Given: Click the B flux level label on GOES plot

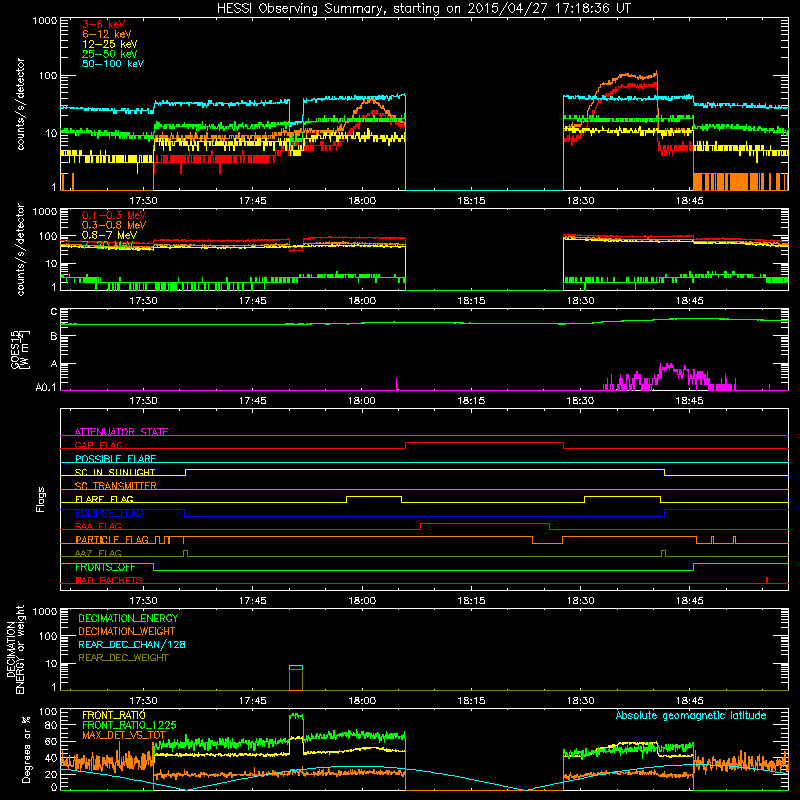Looking at the screenshot, I should (x=54, y=336).
